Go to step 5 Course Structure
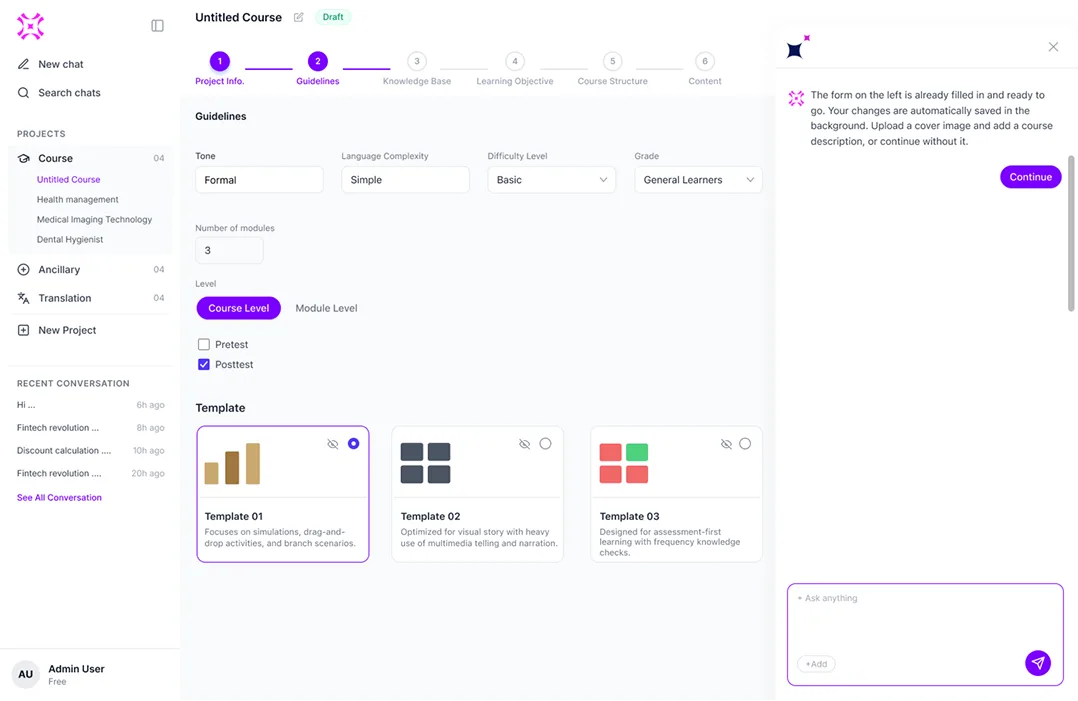Screen dimensions: 1078x701 (x=613, y=69)
